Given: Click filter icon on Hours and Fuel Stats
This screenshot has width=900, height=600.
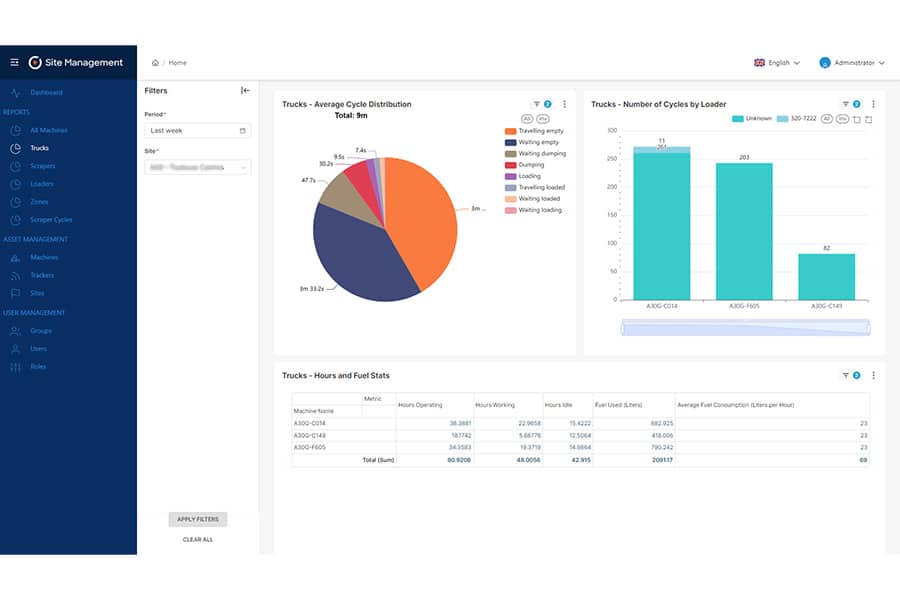Looking at the screenshot, I should [846, 376].
